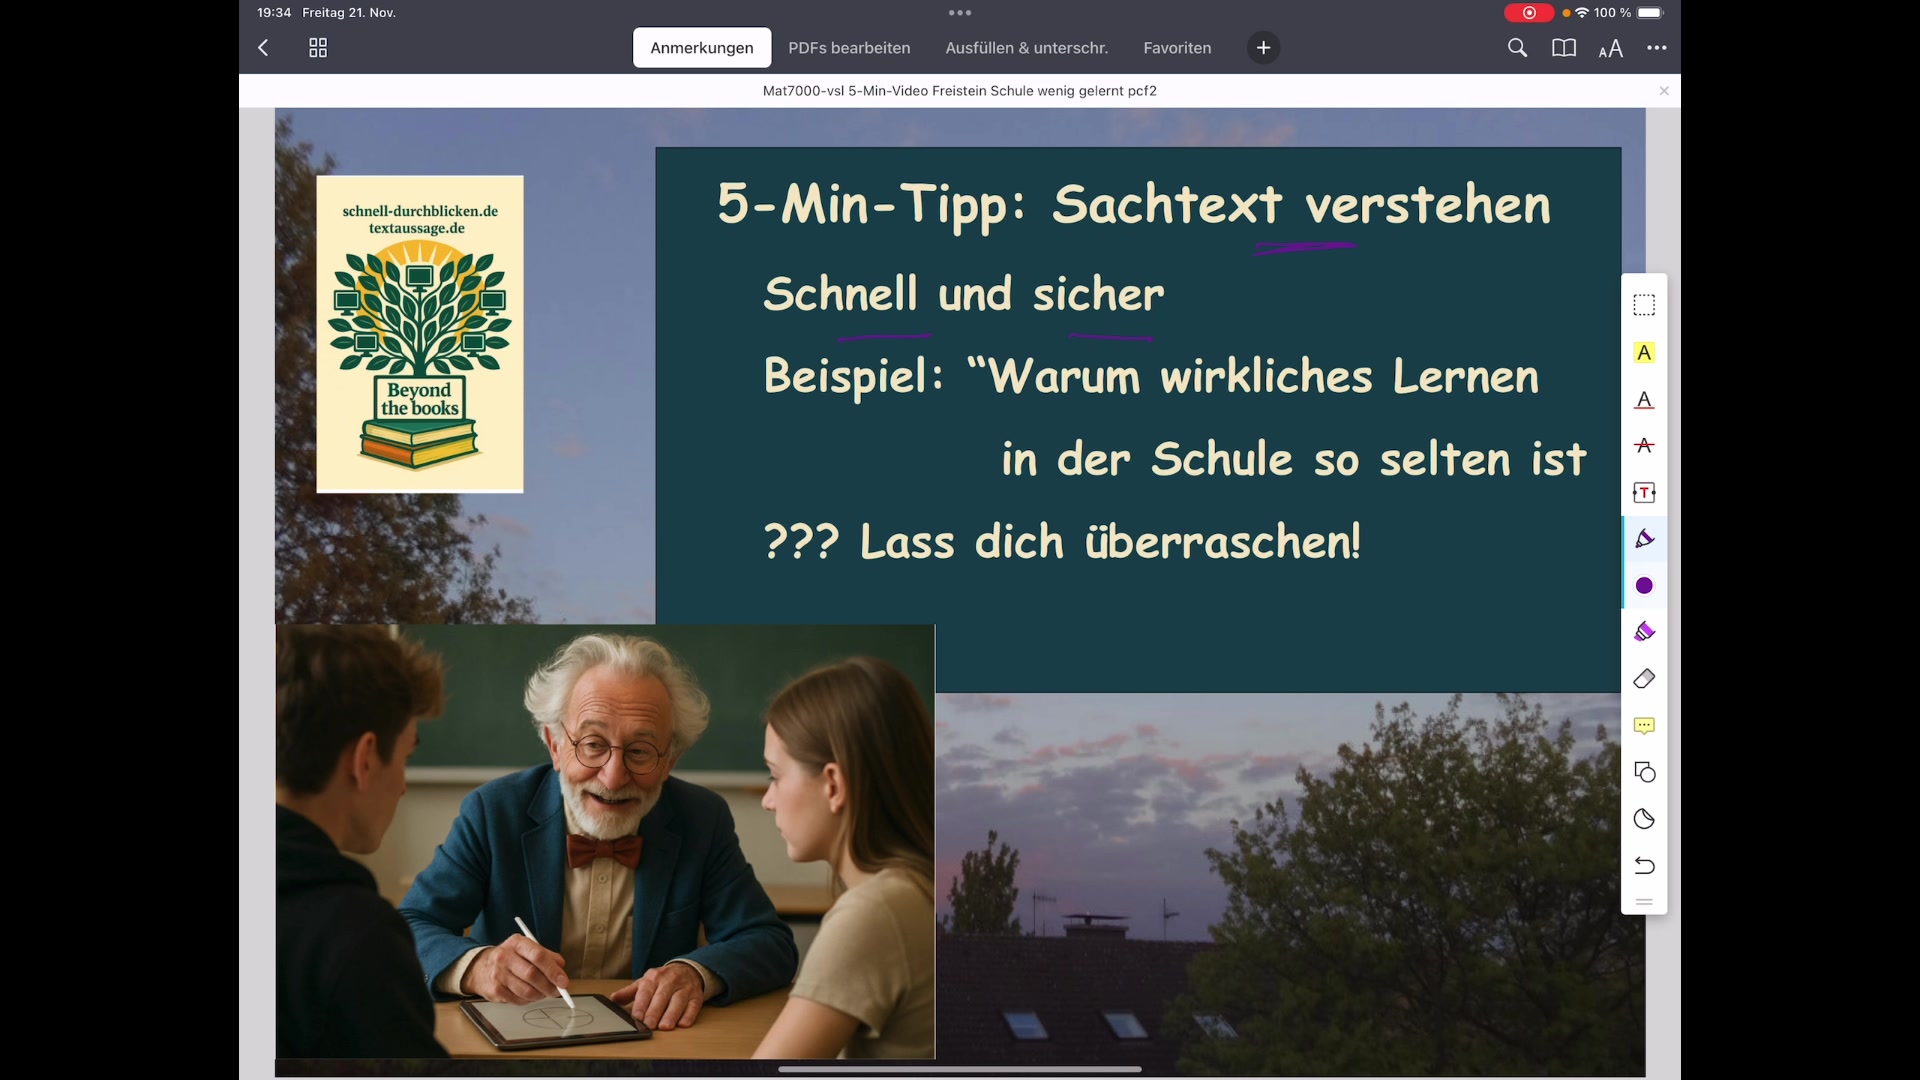This screenshot has height=1080, width=1920.
Task: Open Ausfüllen & unterschr. mode
Action: point(1026,47)
